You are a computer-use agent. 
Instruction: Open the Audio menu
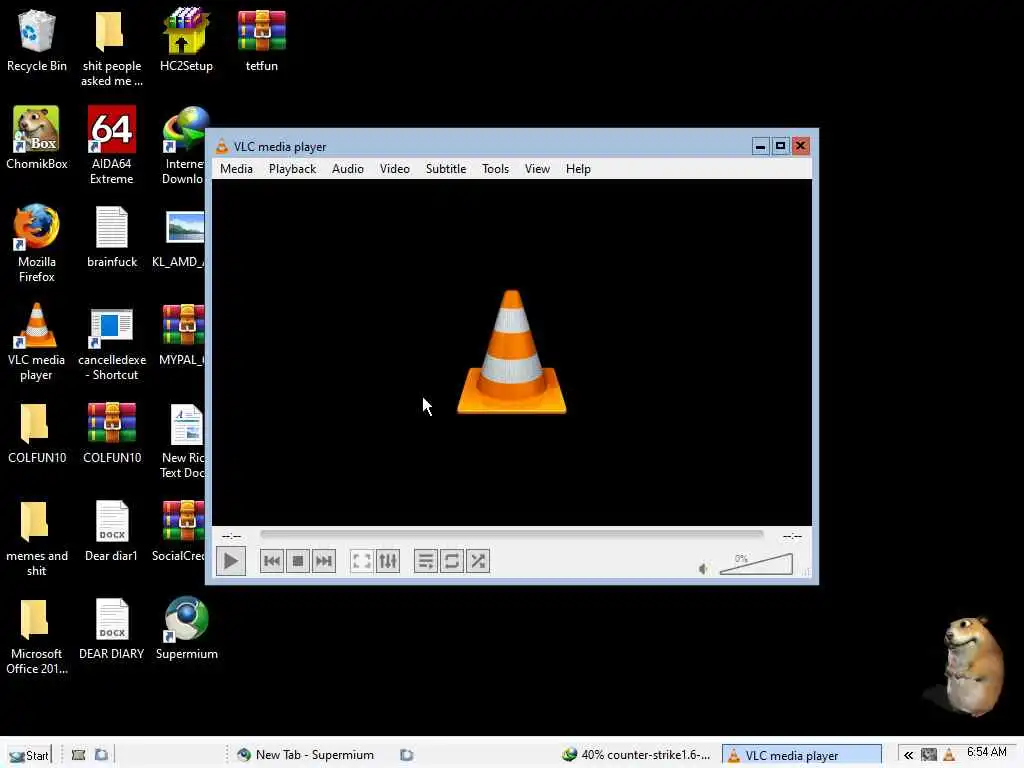click(x=347, y=168)
